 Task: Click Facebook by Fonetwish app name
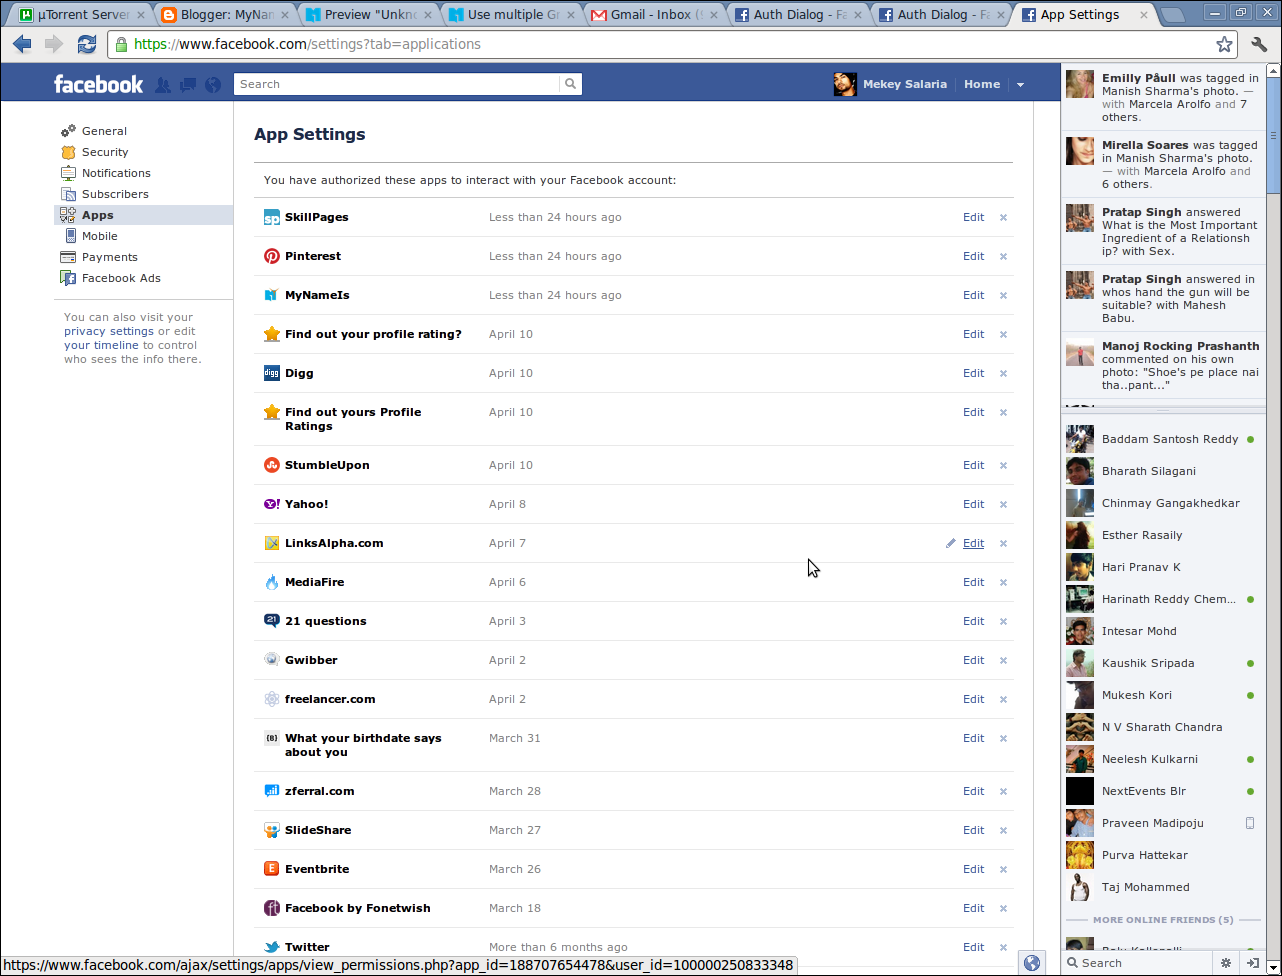point(358,908)
